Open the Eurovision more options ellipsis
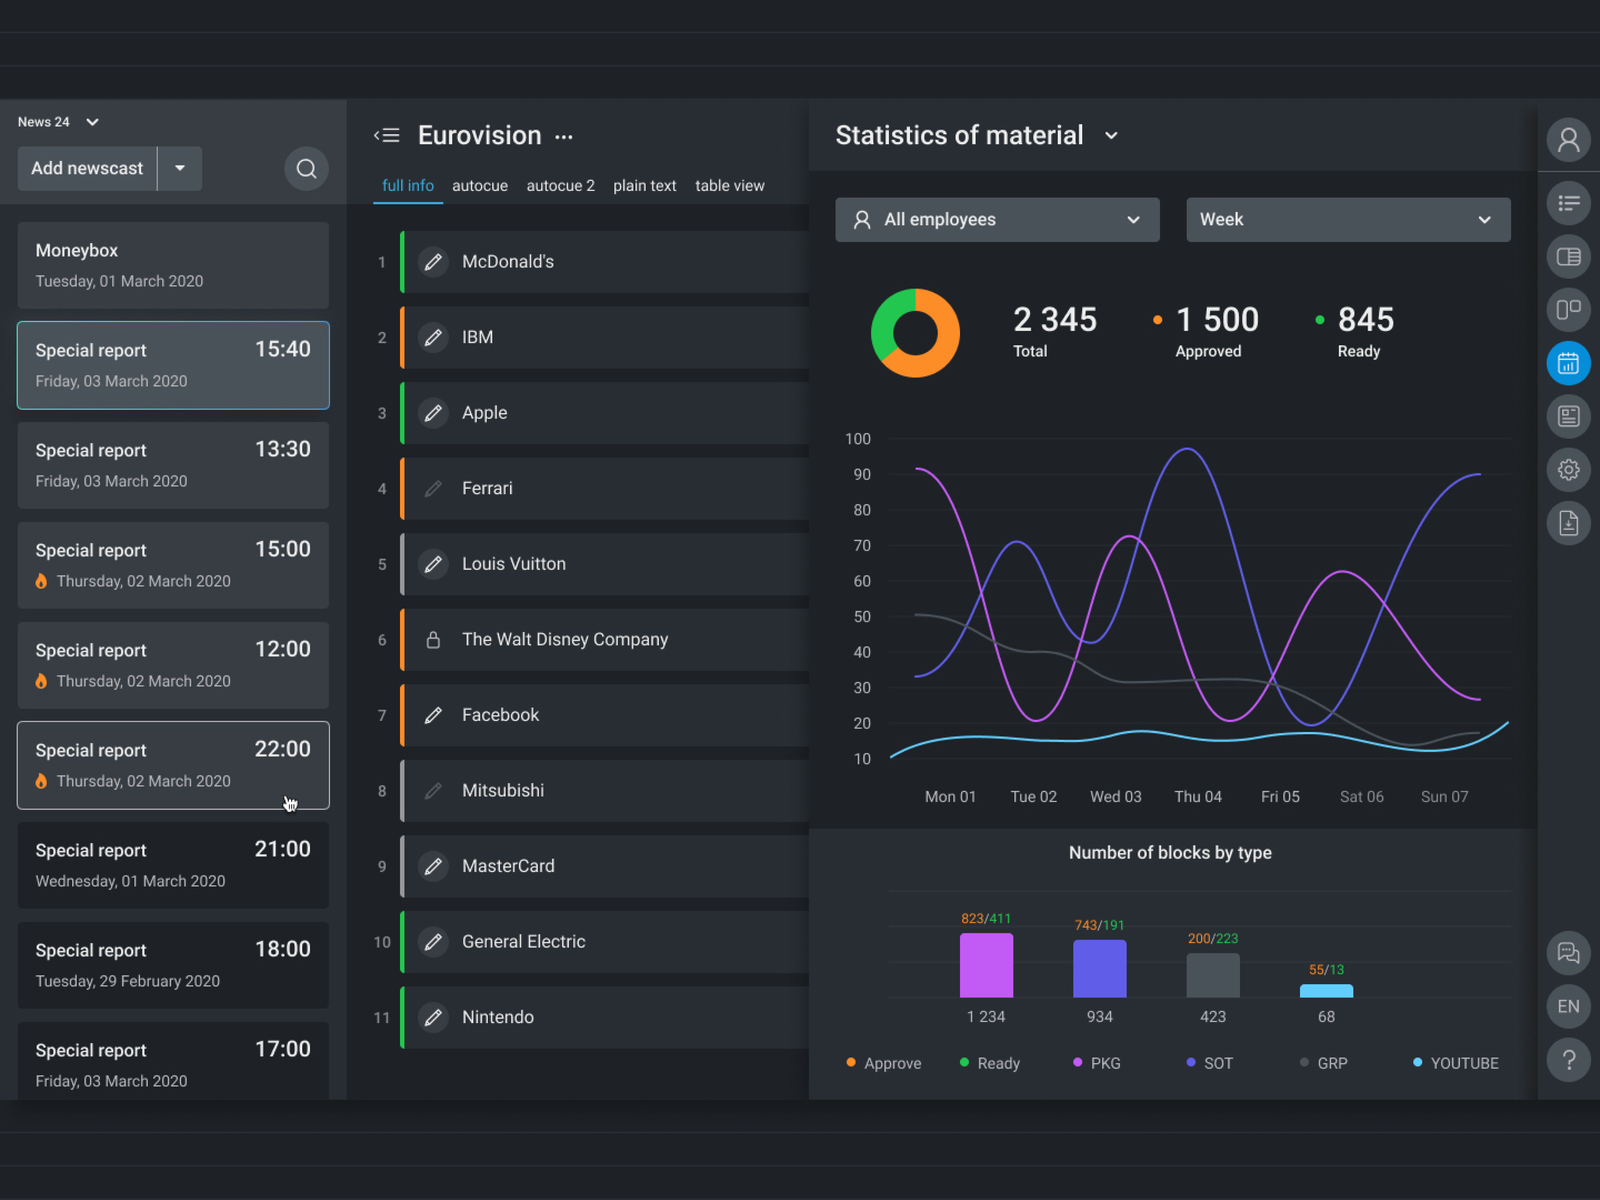The image size is (1600, 1200). [564, 137]
